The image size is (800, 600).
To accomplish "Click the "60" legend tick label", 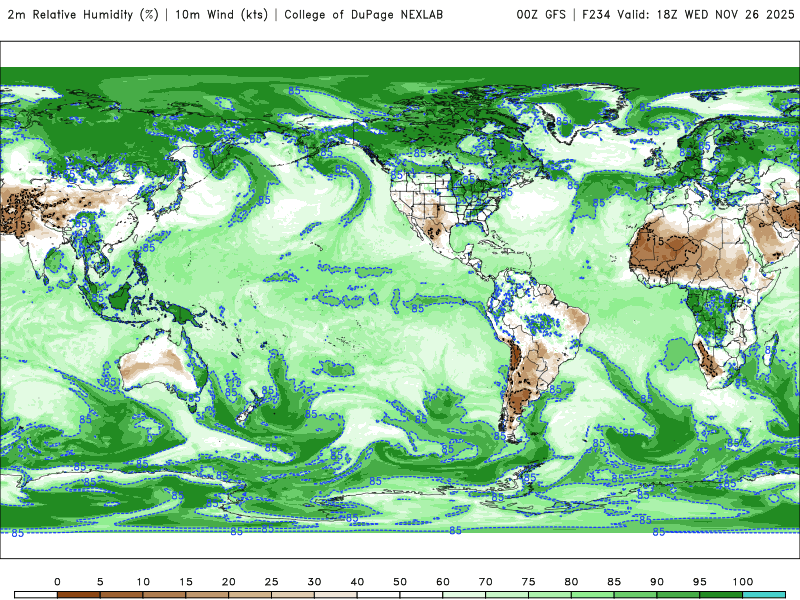I will (443, 582).
